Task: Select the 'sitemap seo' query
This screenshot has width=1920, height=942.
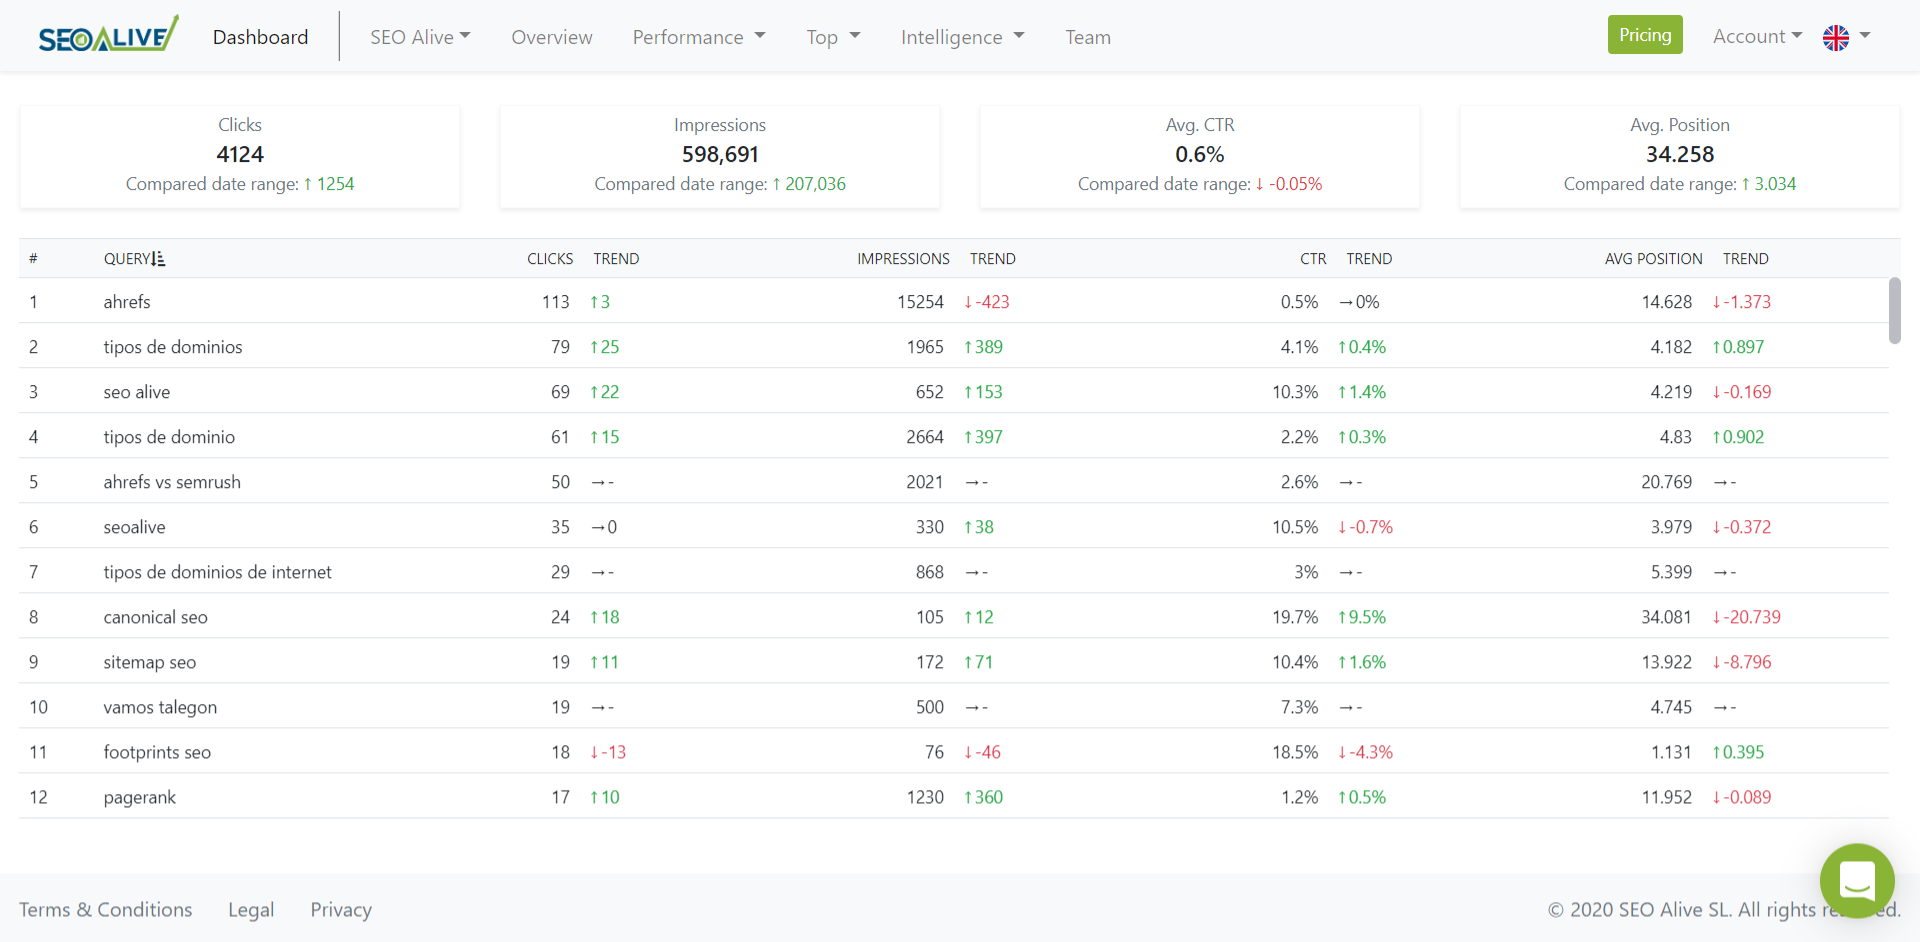Action: coord(150,662)
